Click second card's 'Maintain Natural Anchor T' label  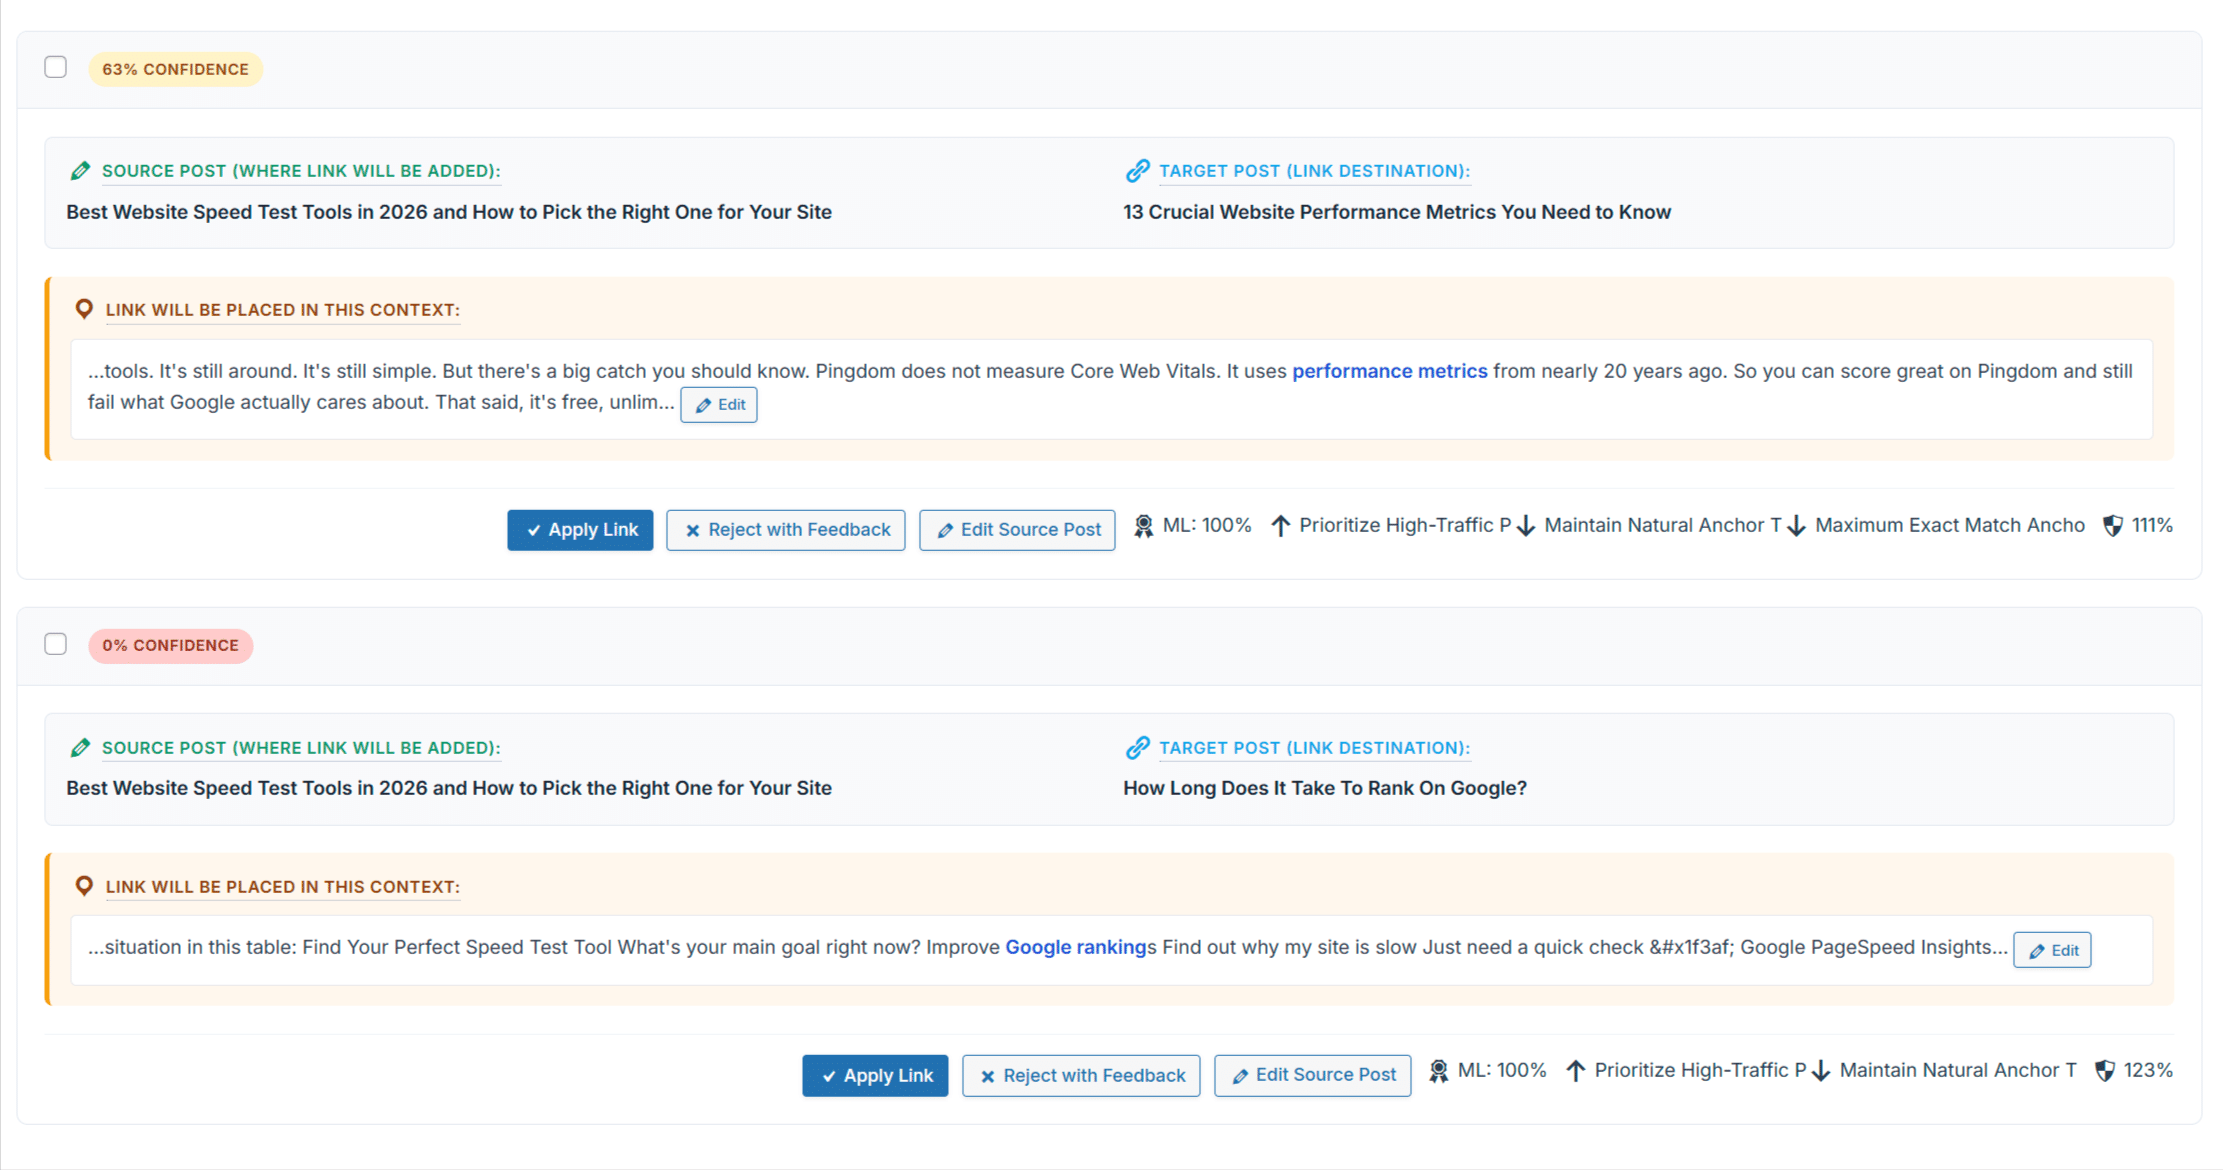[x=1958, y=1070]
